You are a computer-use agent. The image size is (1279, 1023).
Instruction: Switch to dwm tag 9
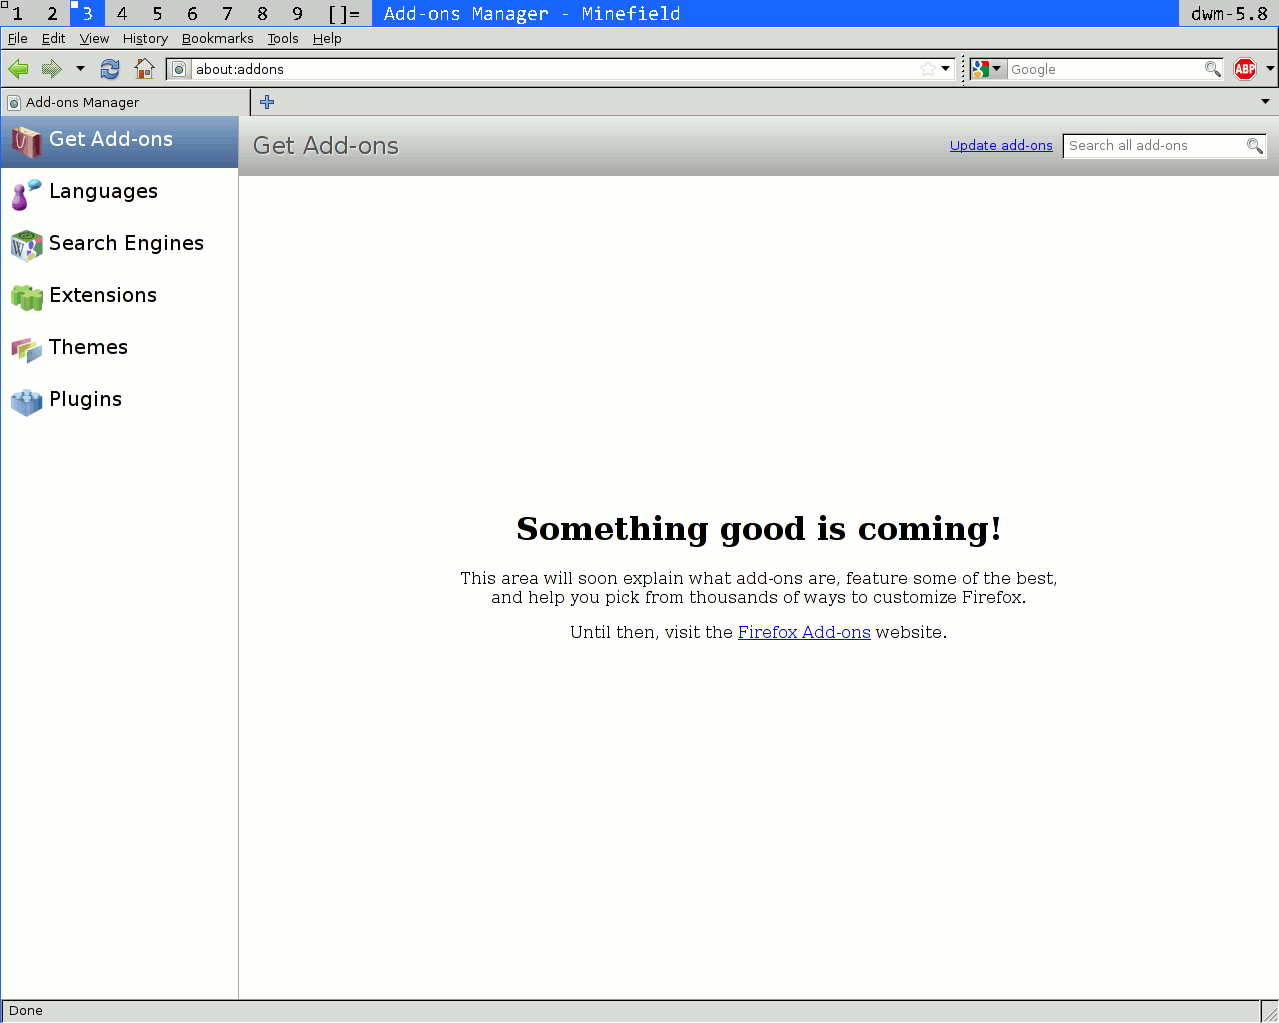[297, 13]
